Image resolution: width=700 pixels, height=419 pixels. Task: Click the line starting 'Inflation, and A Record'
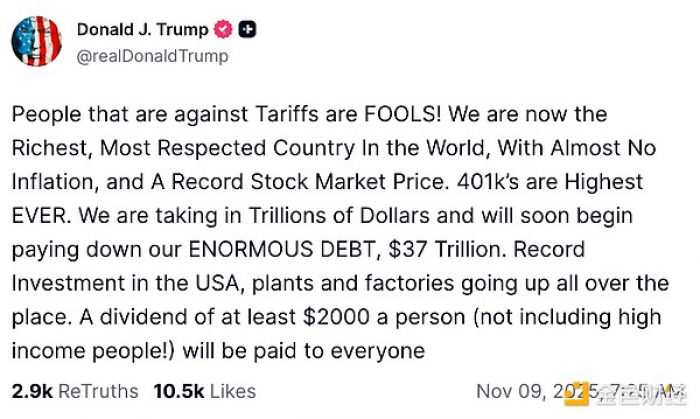point(329,182)
